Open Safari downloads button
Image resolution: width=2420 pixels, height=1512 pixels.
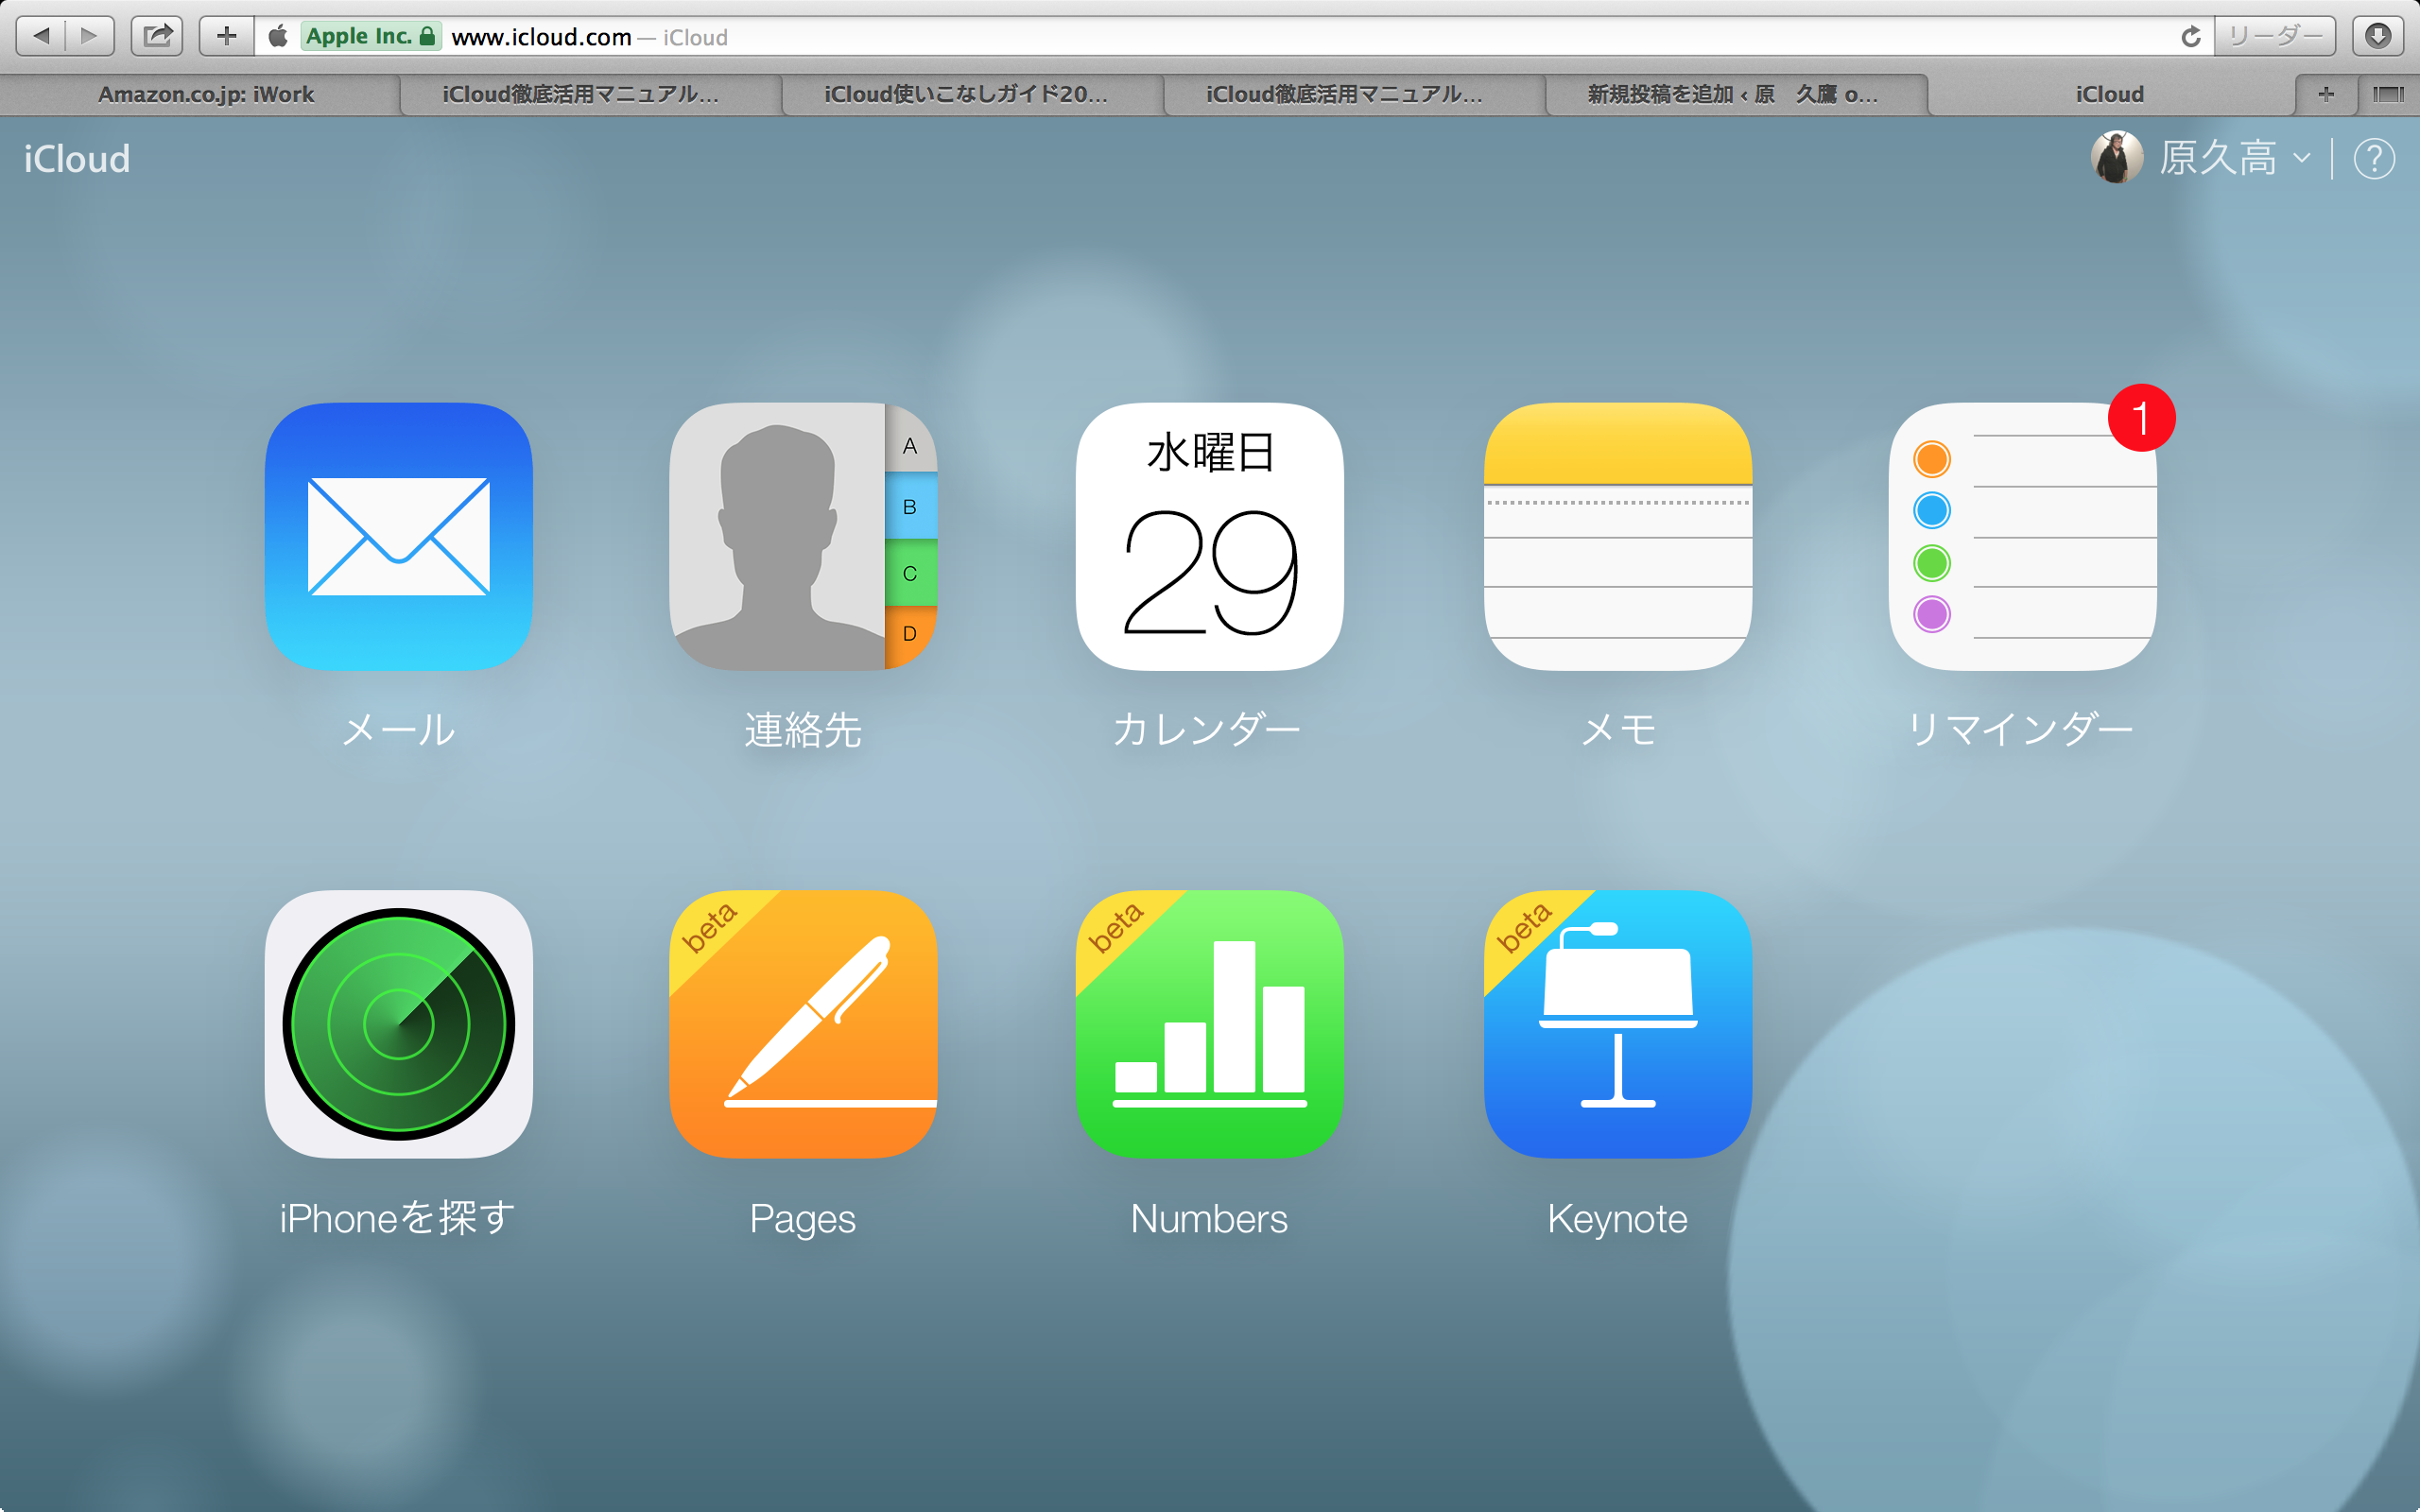point(2378,36)
